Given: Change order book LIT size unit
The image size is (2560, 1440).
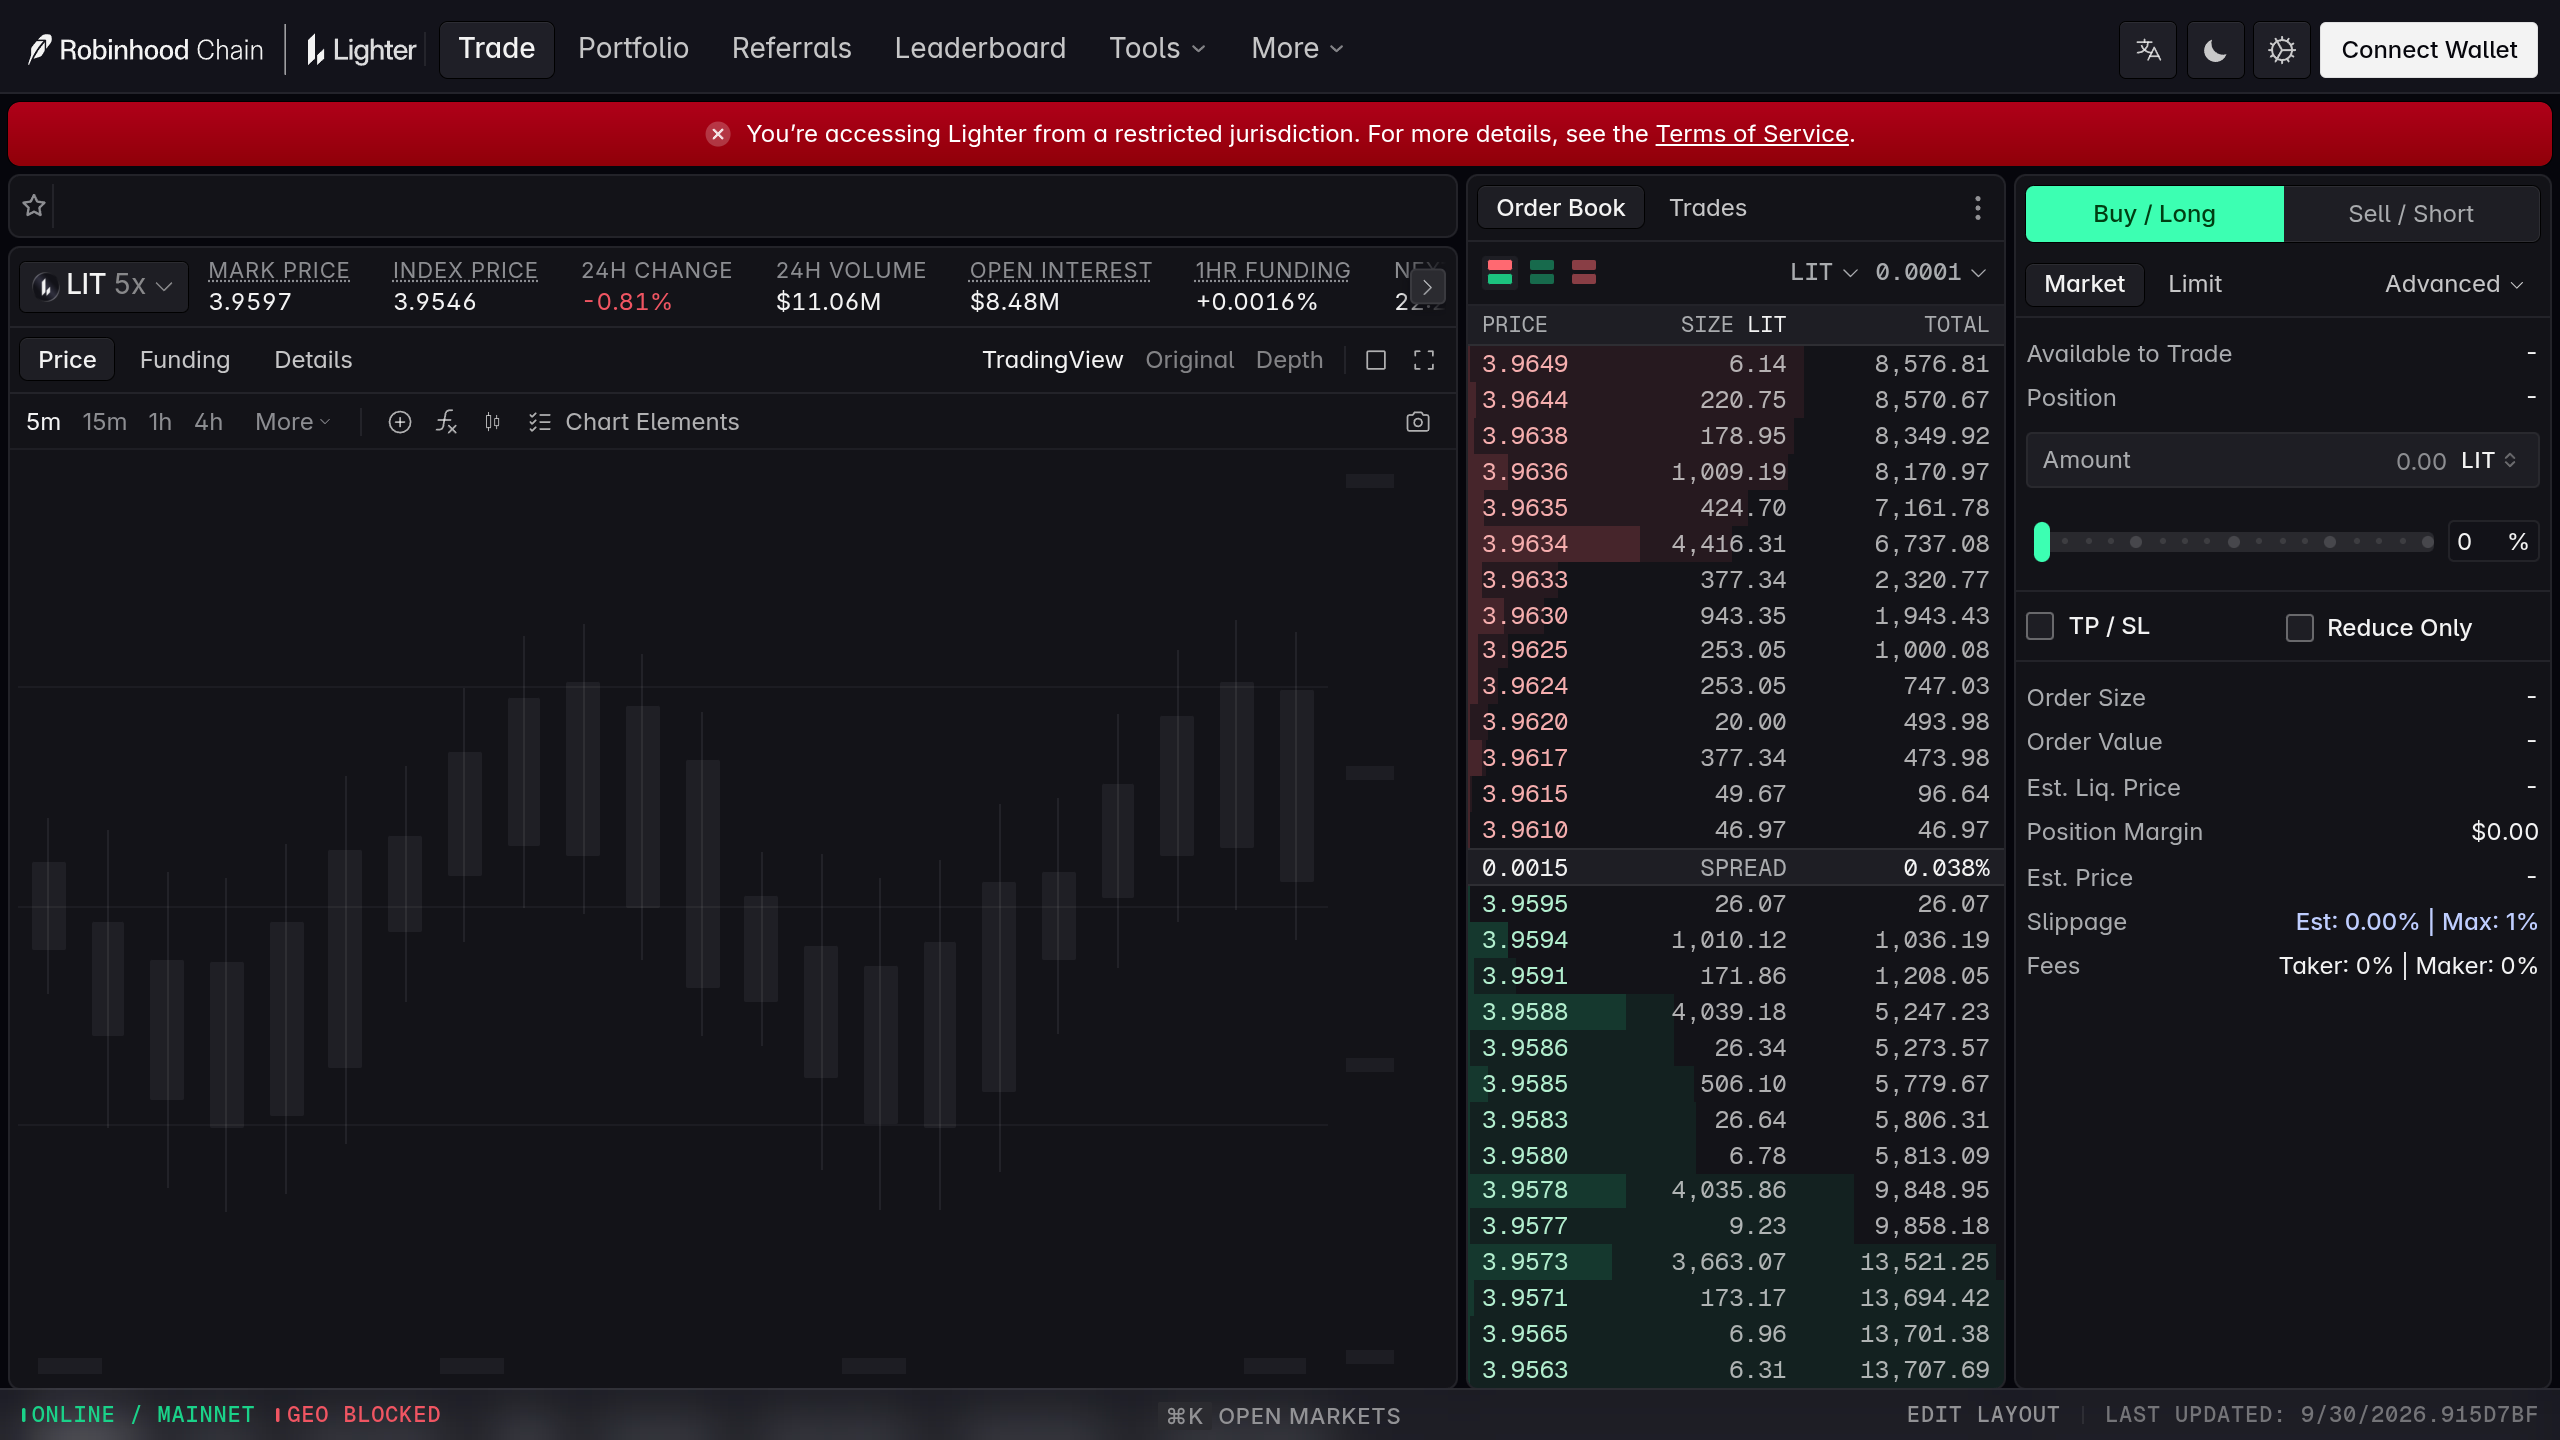Looking at the screenshot, I should [x=1823, y=272].
